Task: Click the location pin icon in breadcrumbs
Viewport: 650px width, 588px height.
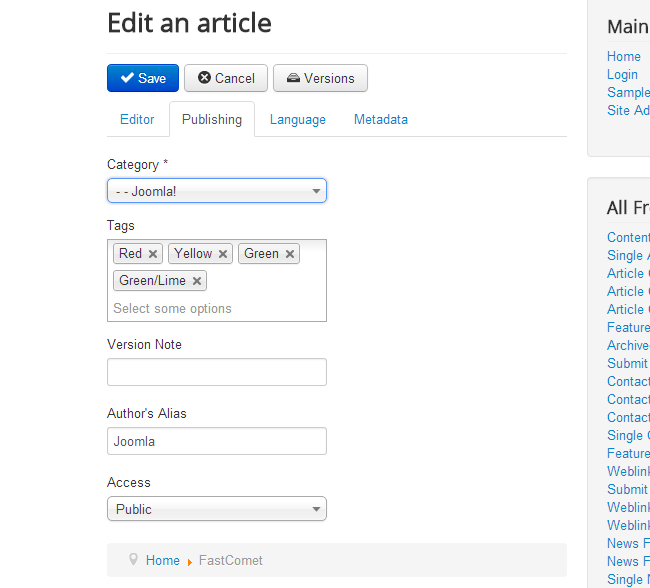Action: point(133,560)
